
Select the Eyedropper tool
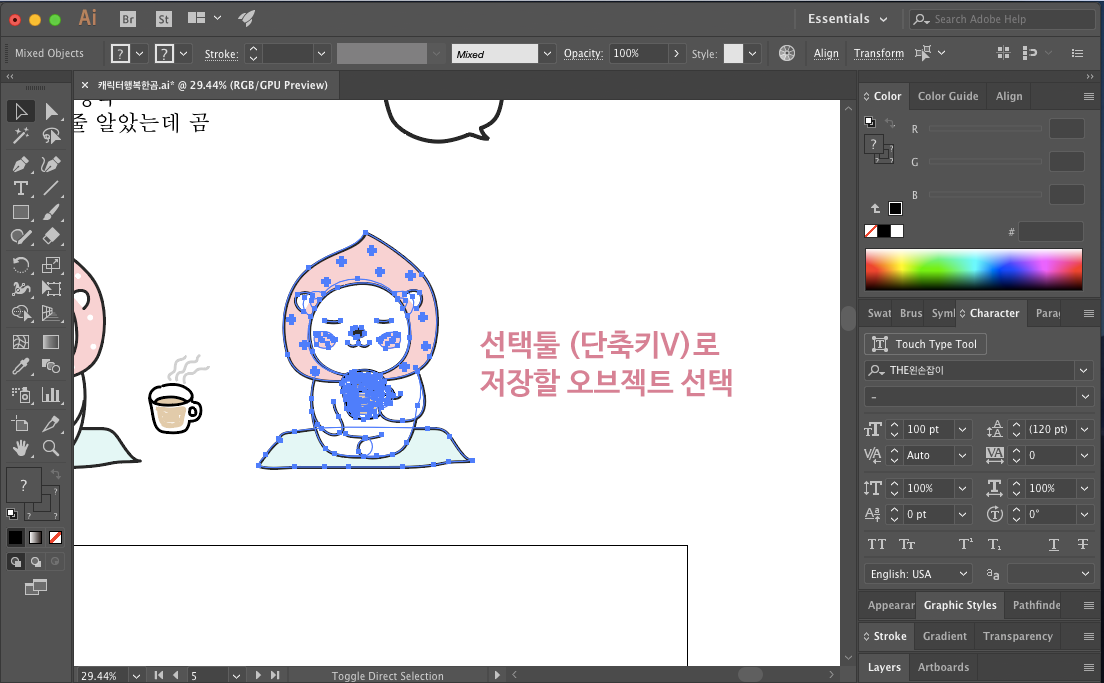(x=20, y=366)
